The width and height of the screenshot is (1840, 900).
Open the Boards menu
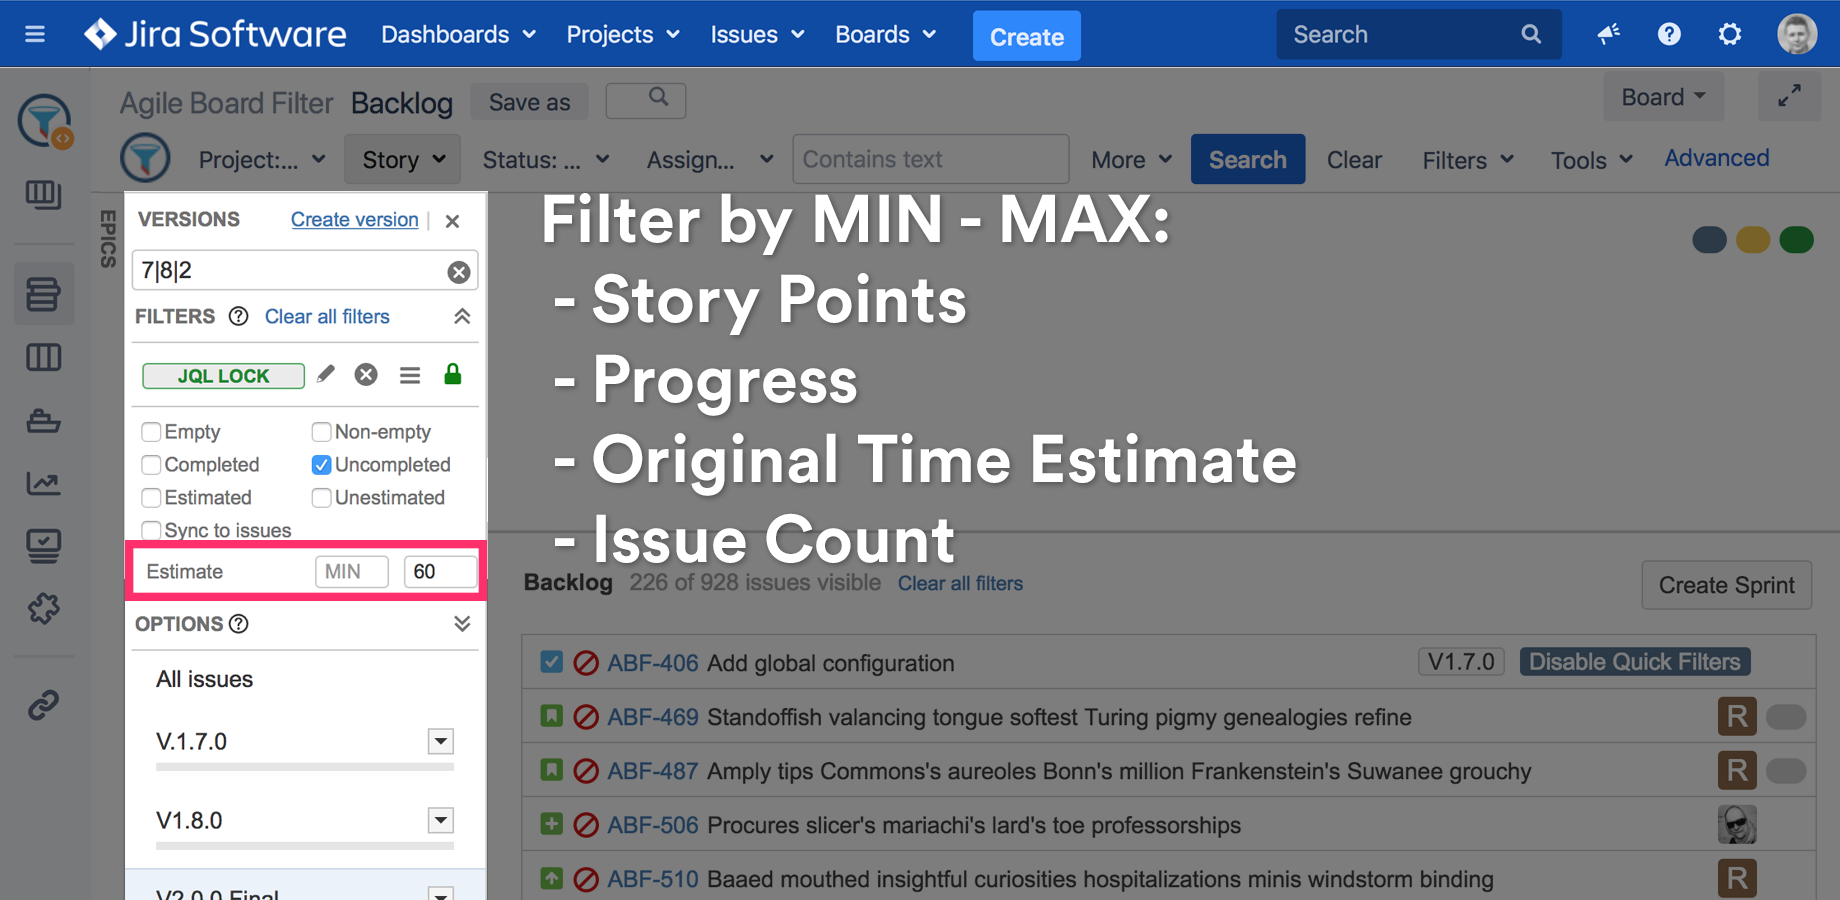[x=884, y=34]
